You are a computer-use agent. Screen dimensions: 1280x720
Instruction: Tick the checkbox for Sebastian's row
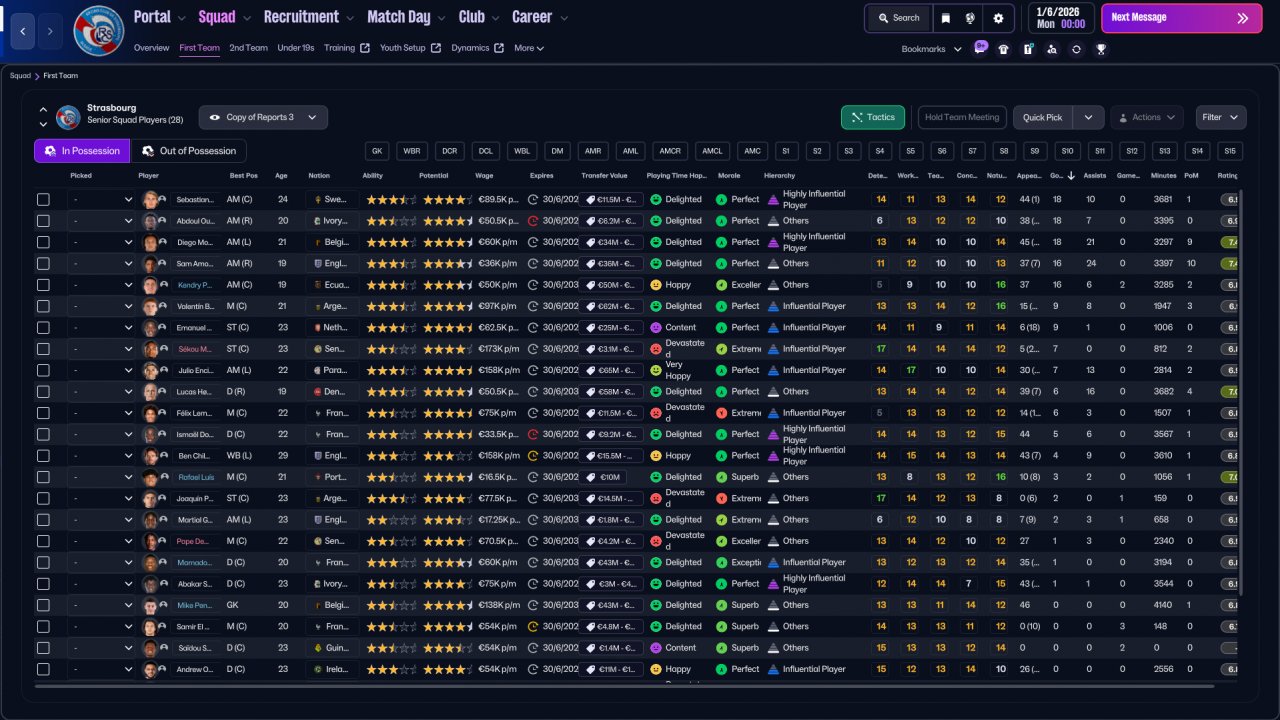[x=43, y=199]
